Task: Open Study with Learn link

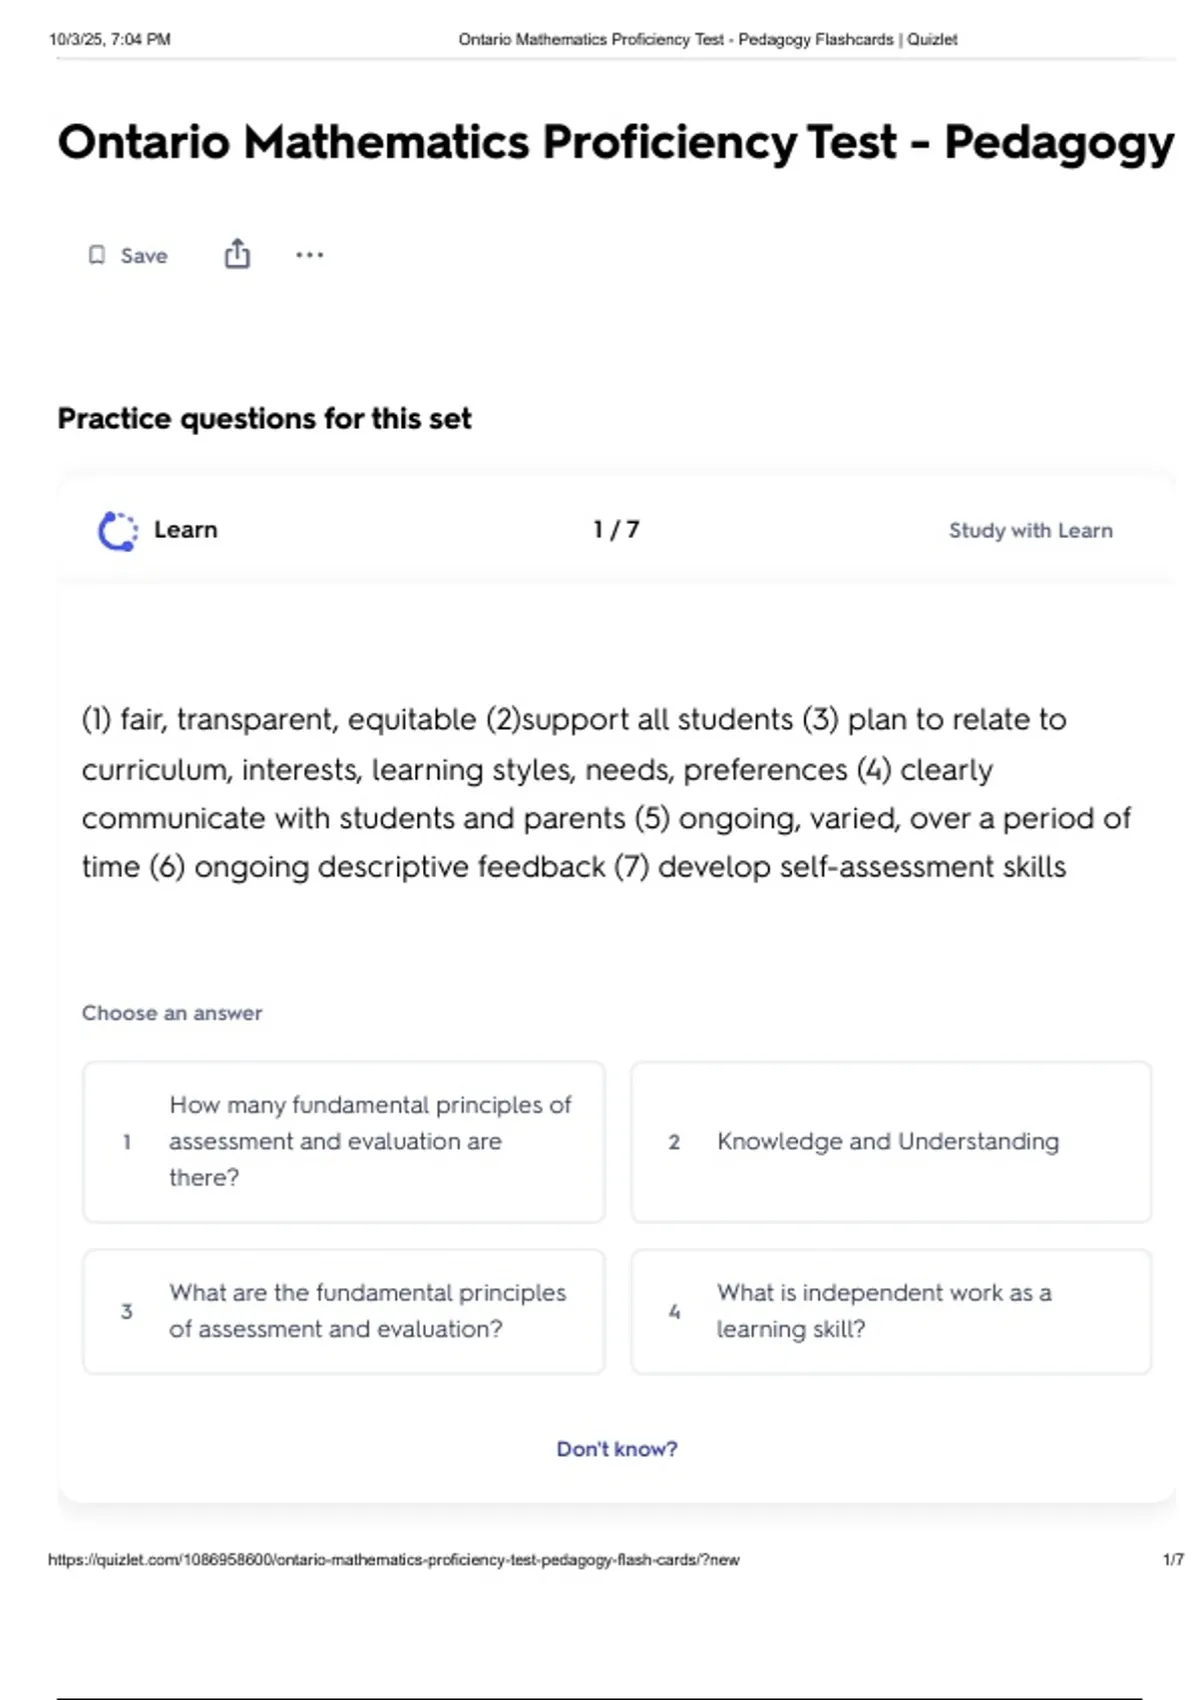Action: tap(1030, 531)
